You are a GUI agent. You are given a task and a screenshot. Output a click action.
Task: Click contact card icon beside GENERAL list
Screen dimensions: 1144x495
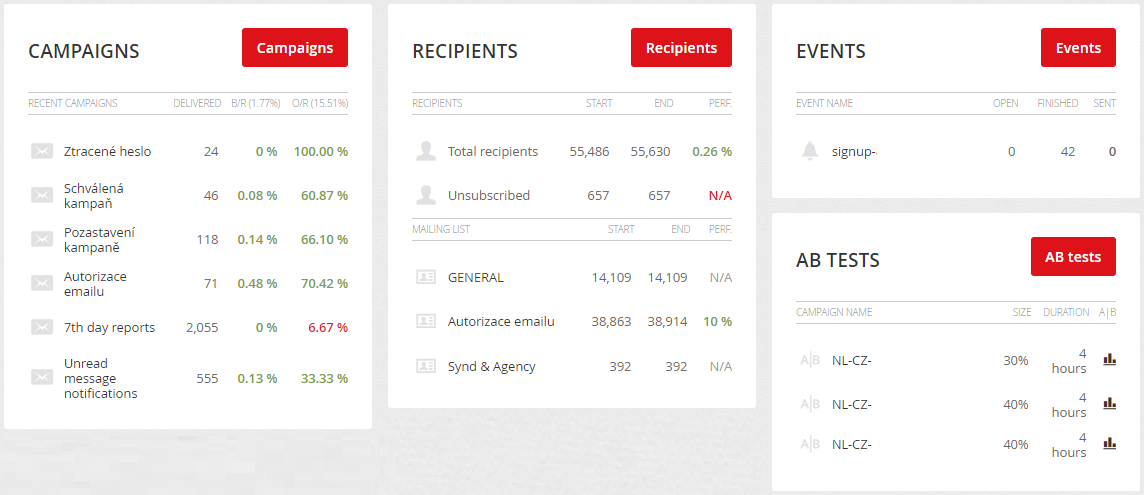click(426, 277)
